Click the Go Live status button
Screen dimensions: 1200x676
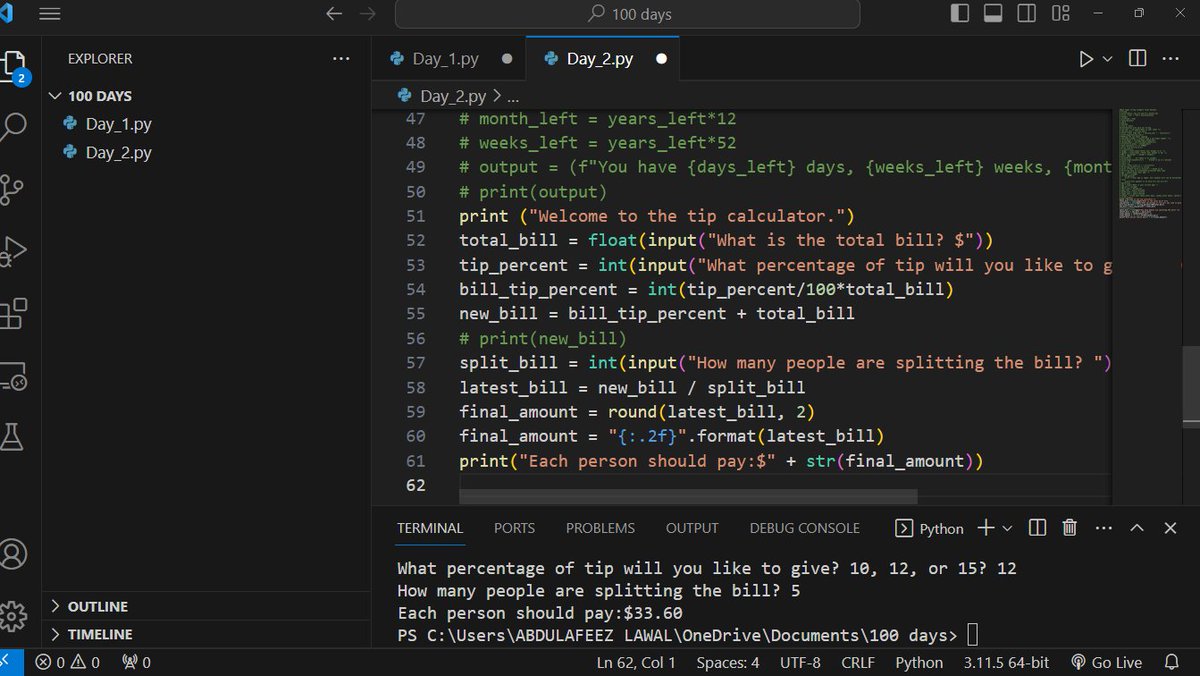tap(1106, 662)
